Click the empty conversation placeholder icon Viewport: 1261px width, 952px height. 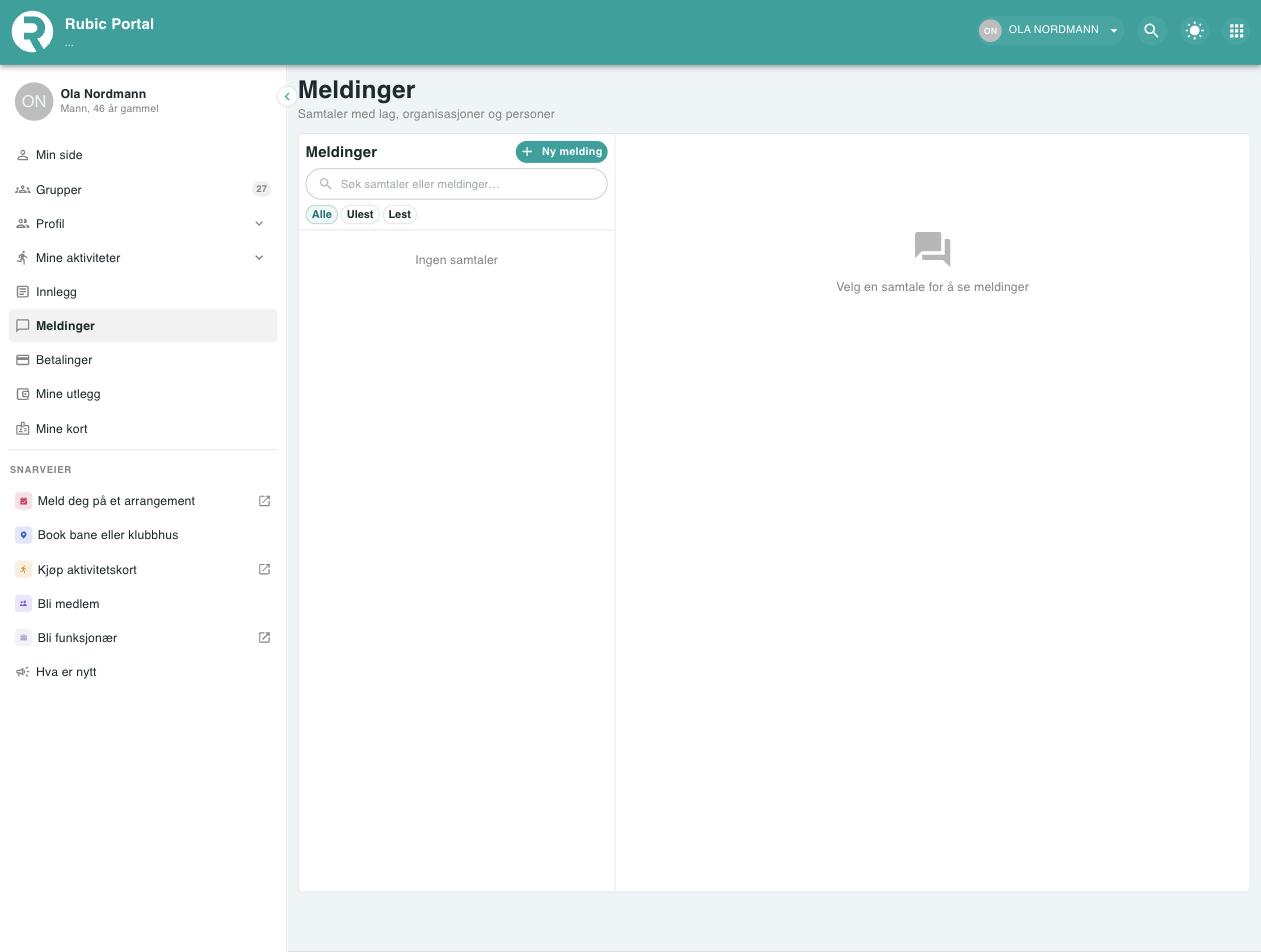(x=932, y=249)
